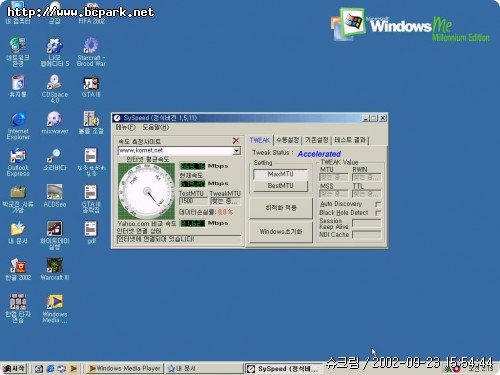Screen dimensions: 500x375
Task: Click the red X beside speed test site
Action: 236,140
